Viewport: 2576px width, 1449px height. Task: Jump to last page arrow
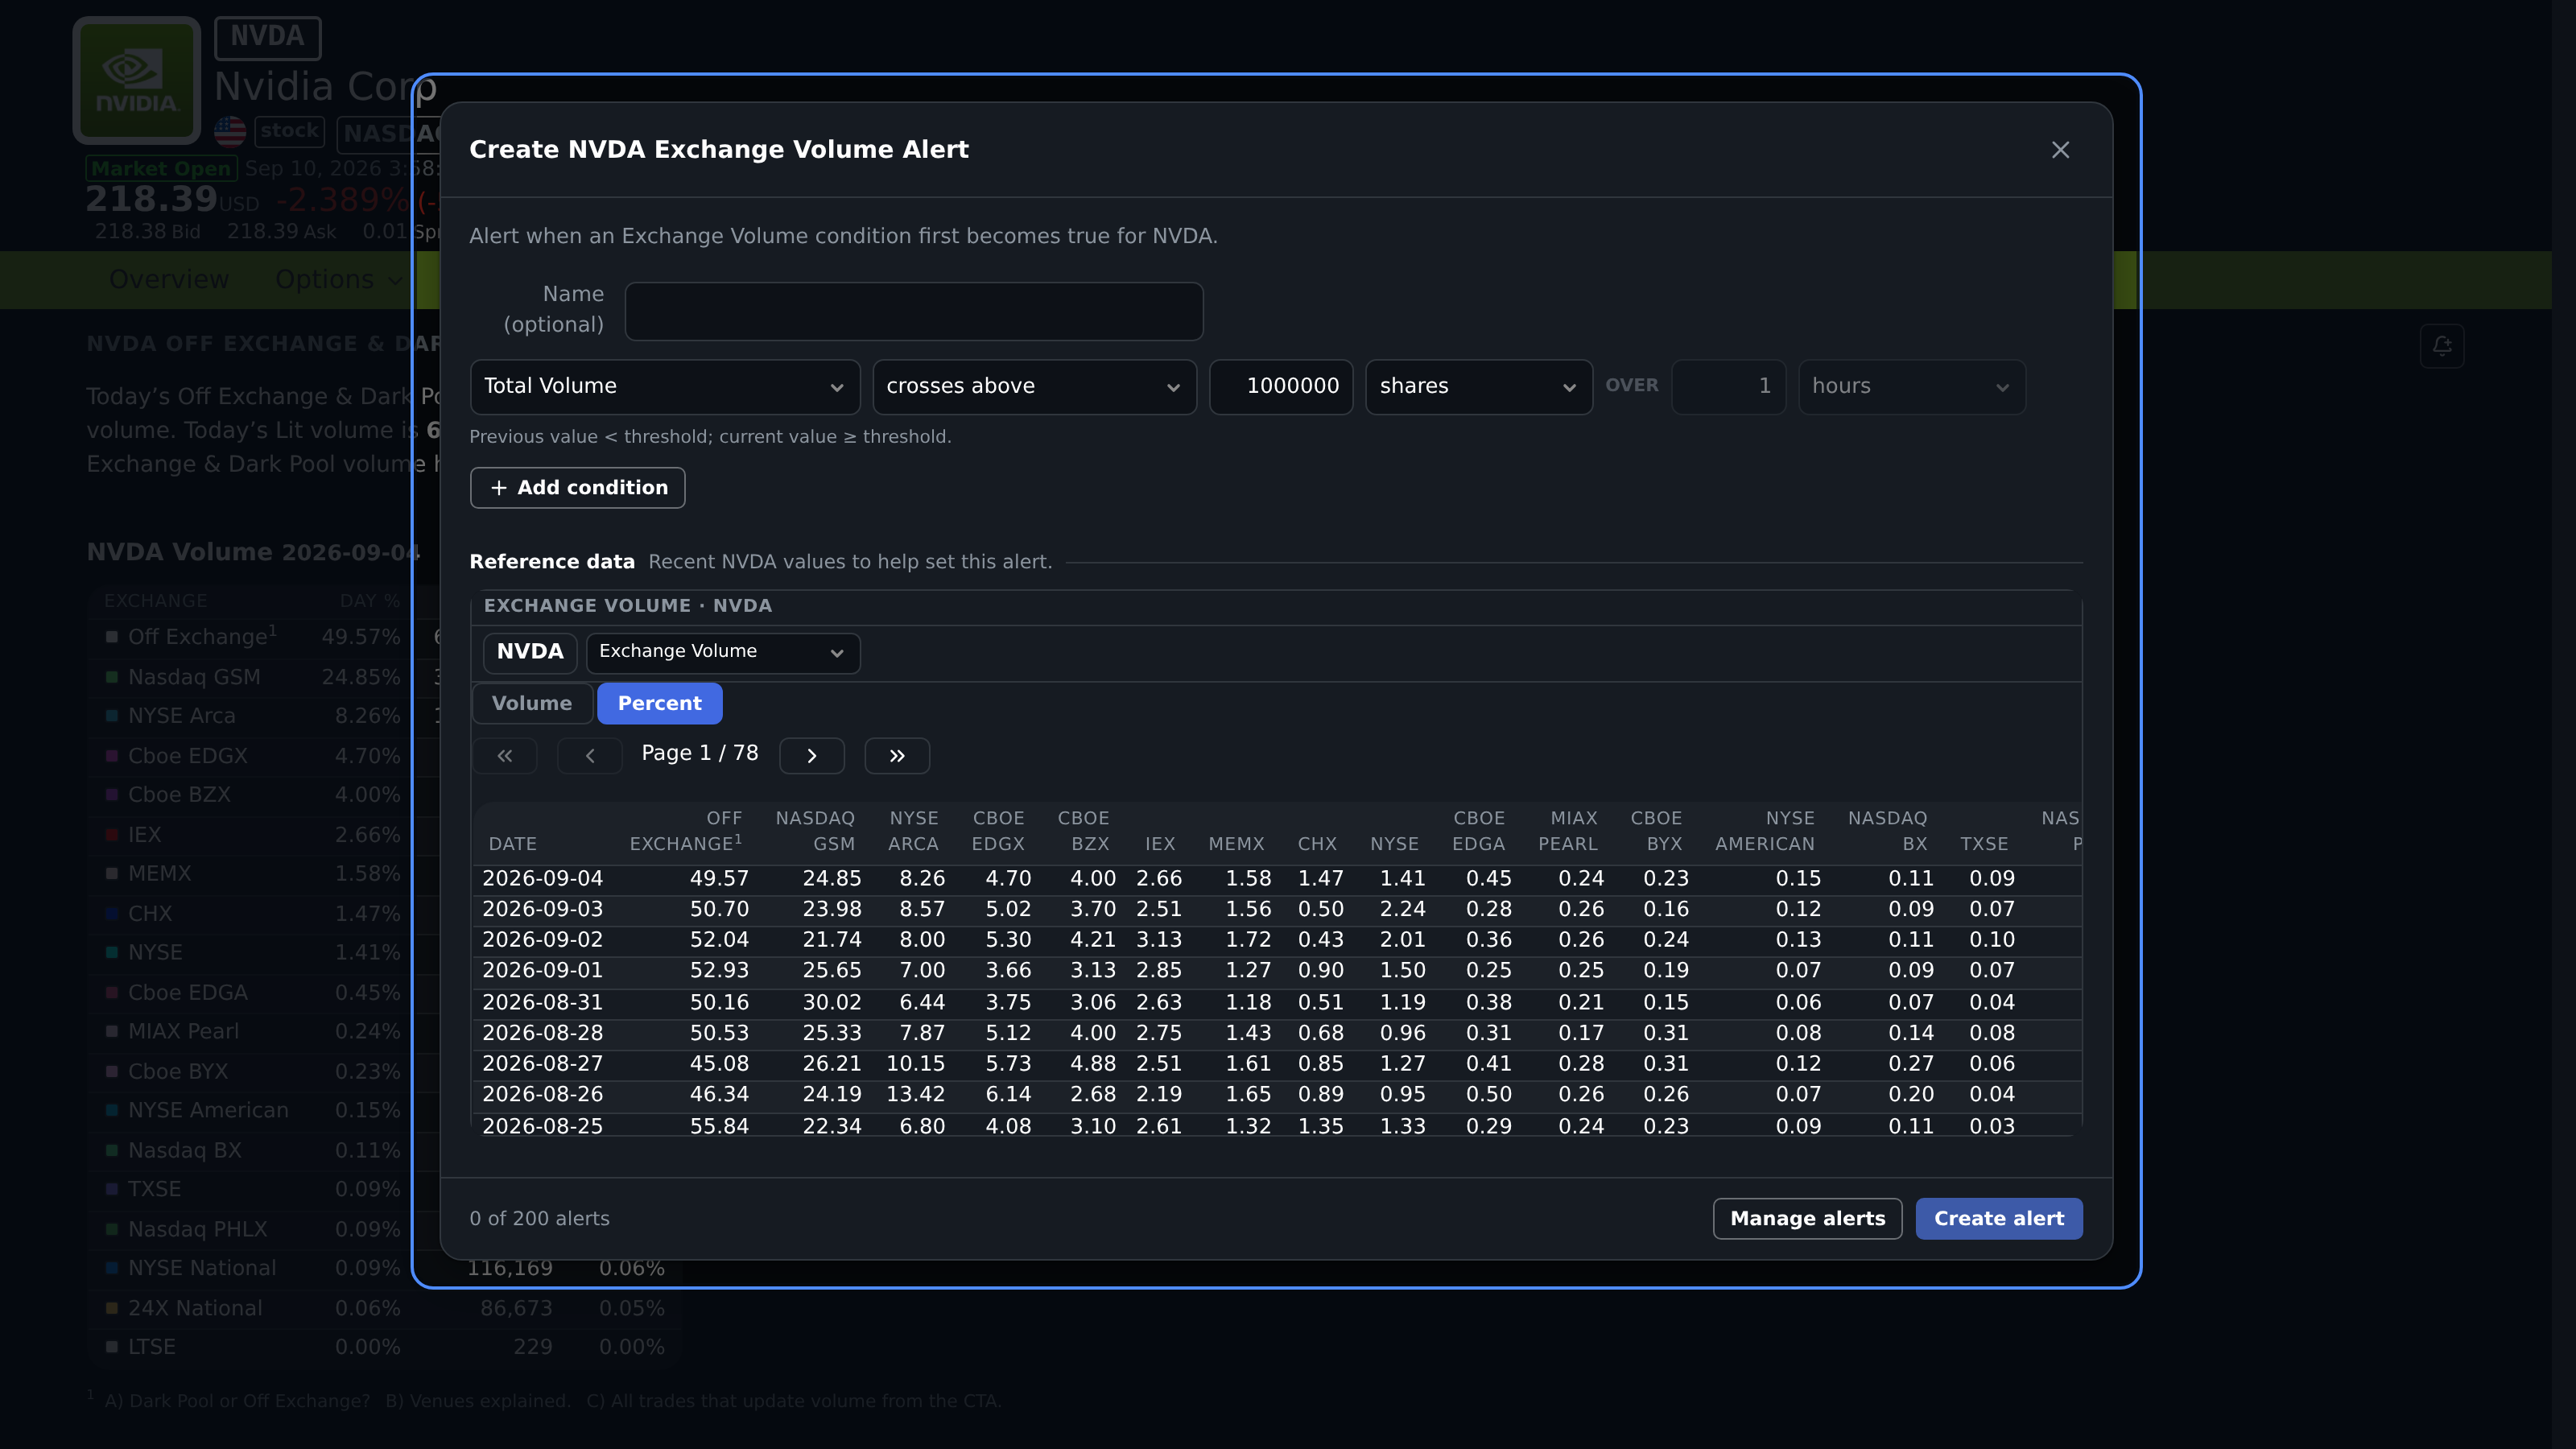(897, 756)
